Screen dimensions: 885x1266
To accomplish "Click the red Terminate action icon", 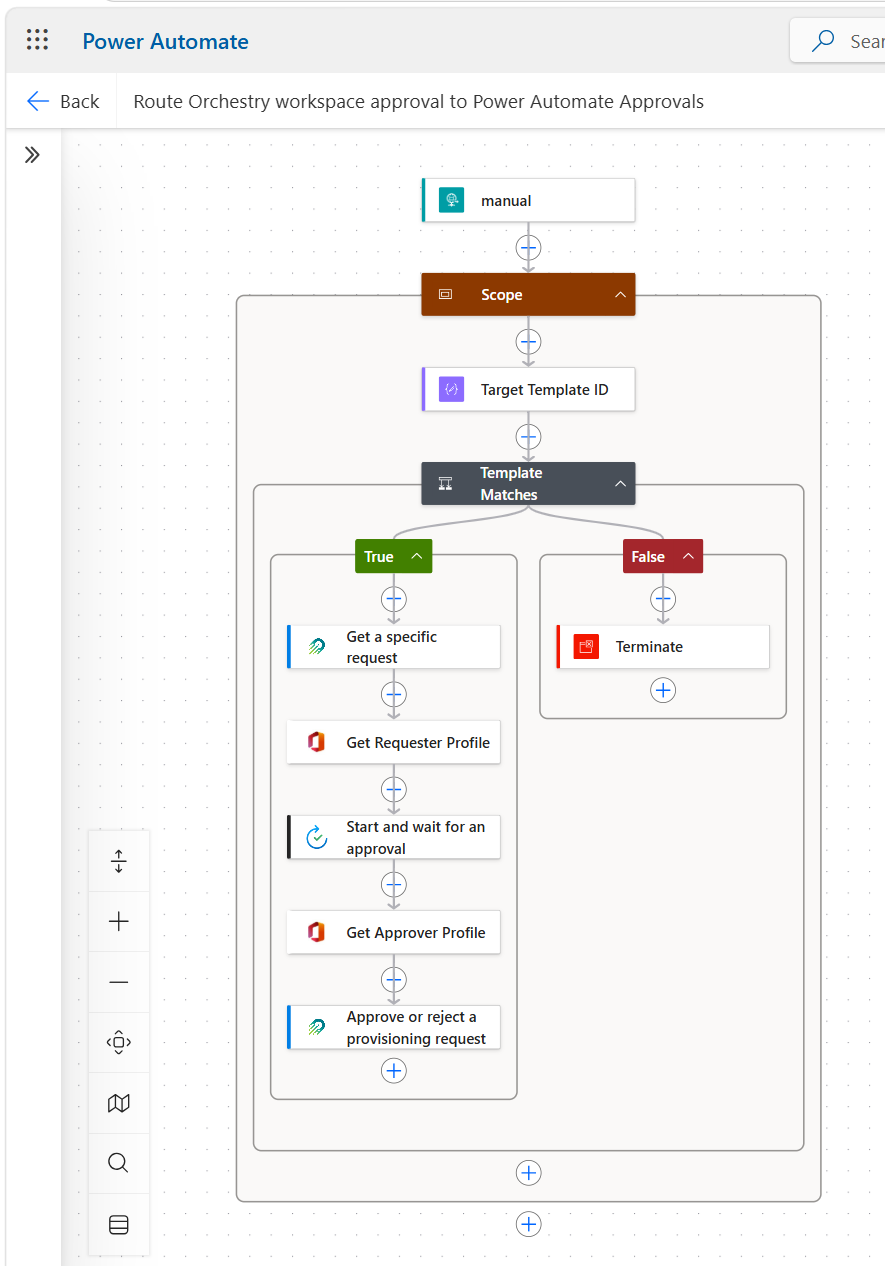I will point(586,647).
